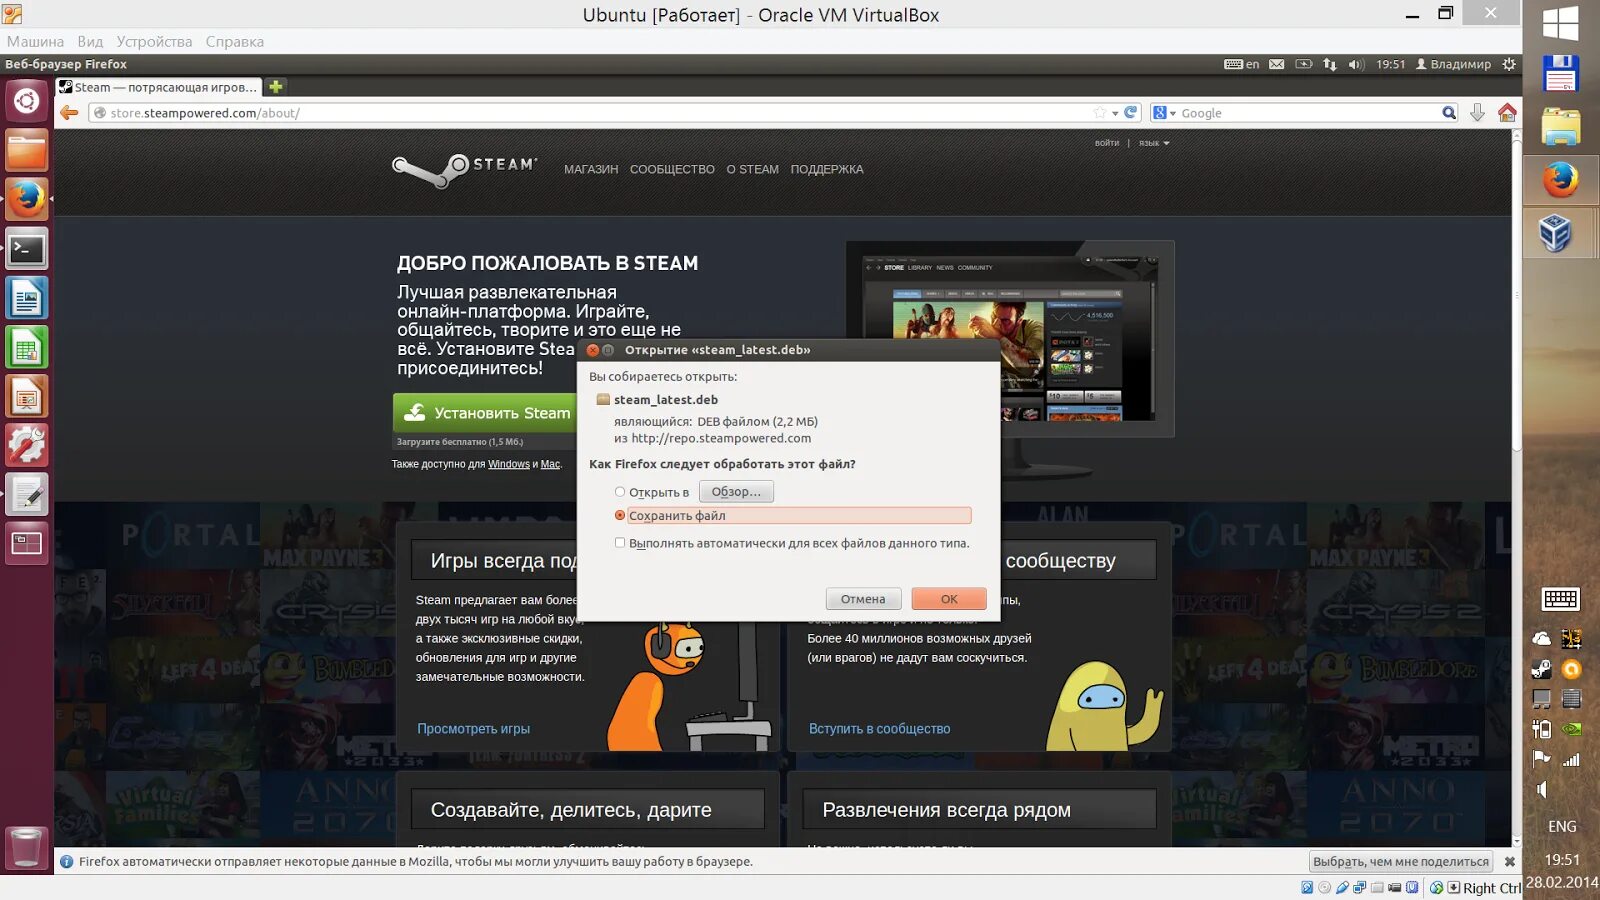Bookmark this page with the star icon
Image resolution: width=1600 pixels, height=900 pixels.
click(x=1100, y=113)
